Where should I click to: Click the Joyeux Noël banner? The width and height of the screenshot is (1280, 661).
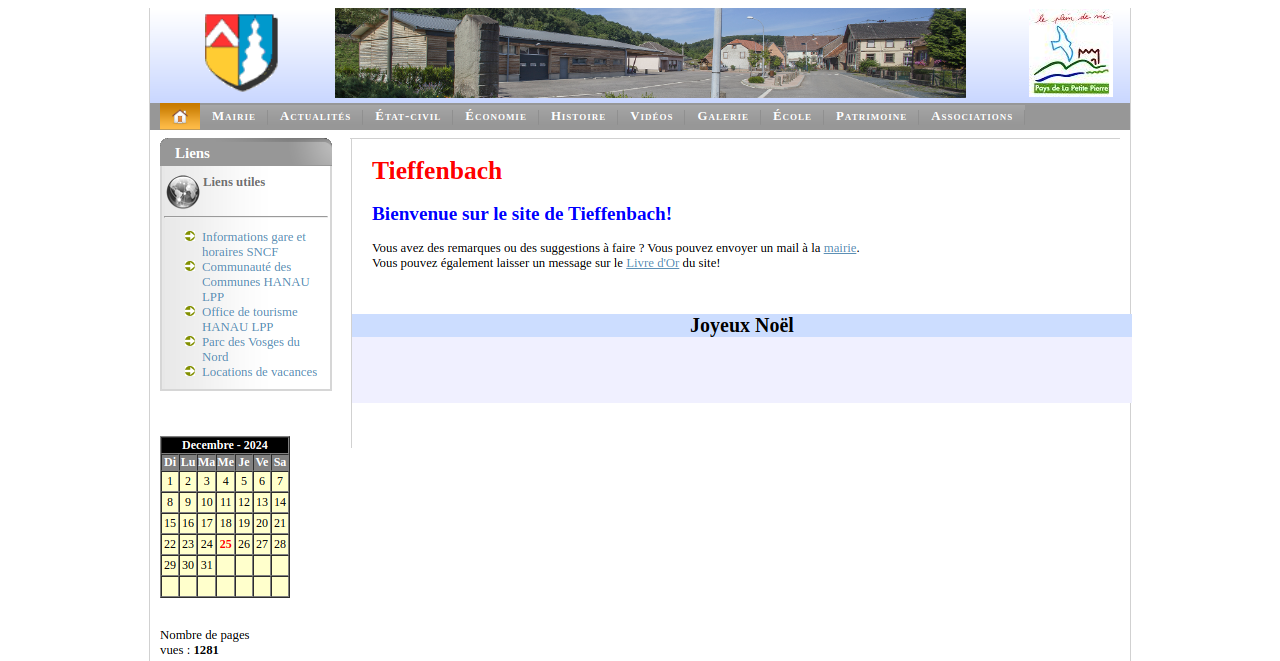coord(742,325)
